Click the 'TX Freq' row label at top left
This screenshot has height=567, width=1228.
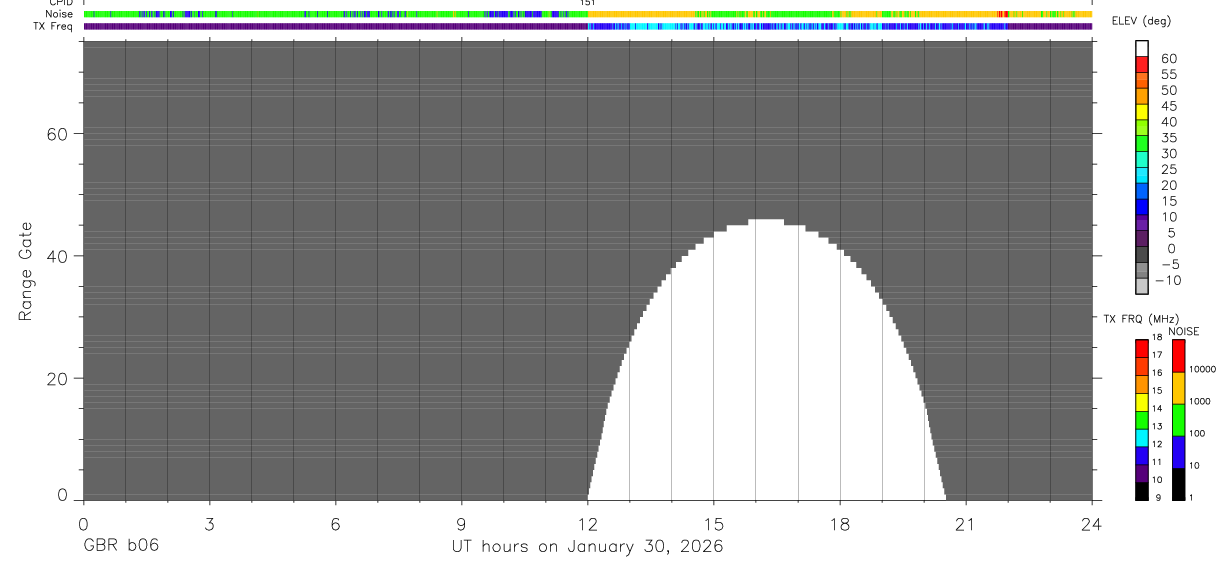[x=53, y=26]
